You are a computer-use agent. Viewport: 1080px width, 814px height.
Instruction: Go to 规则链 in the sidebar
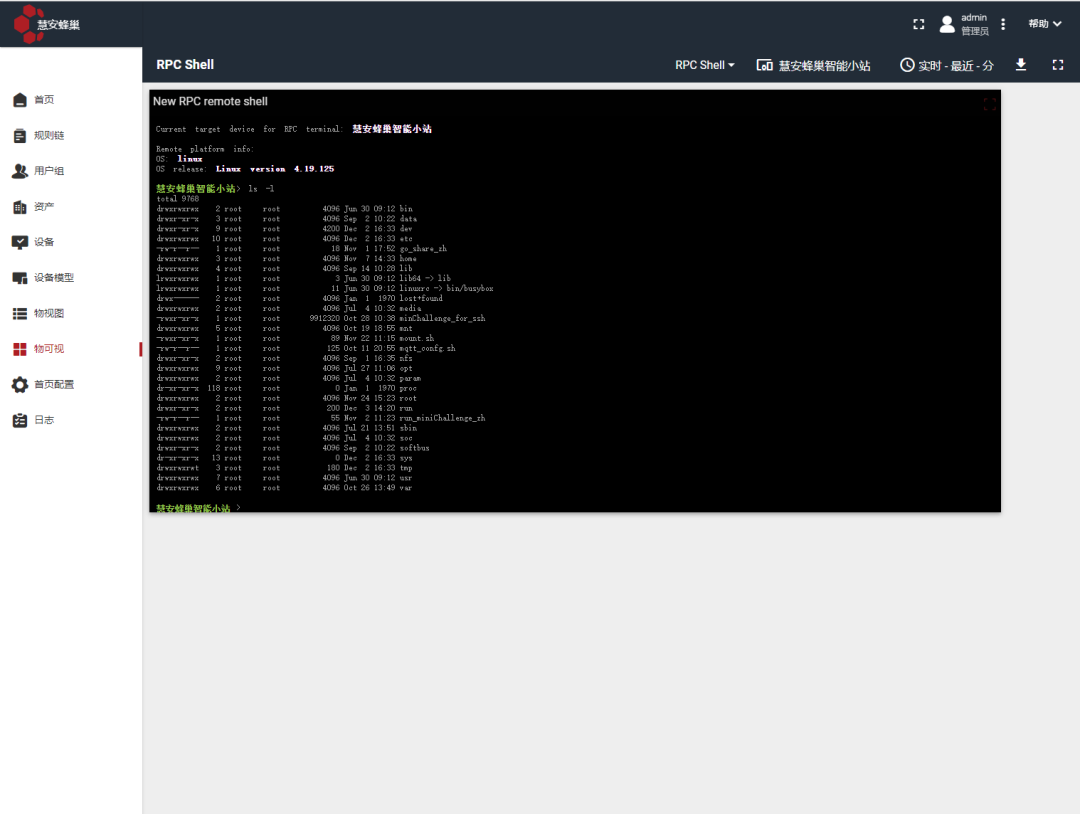coord(48,136)
